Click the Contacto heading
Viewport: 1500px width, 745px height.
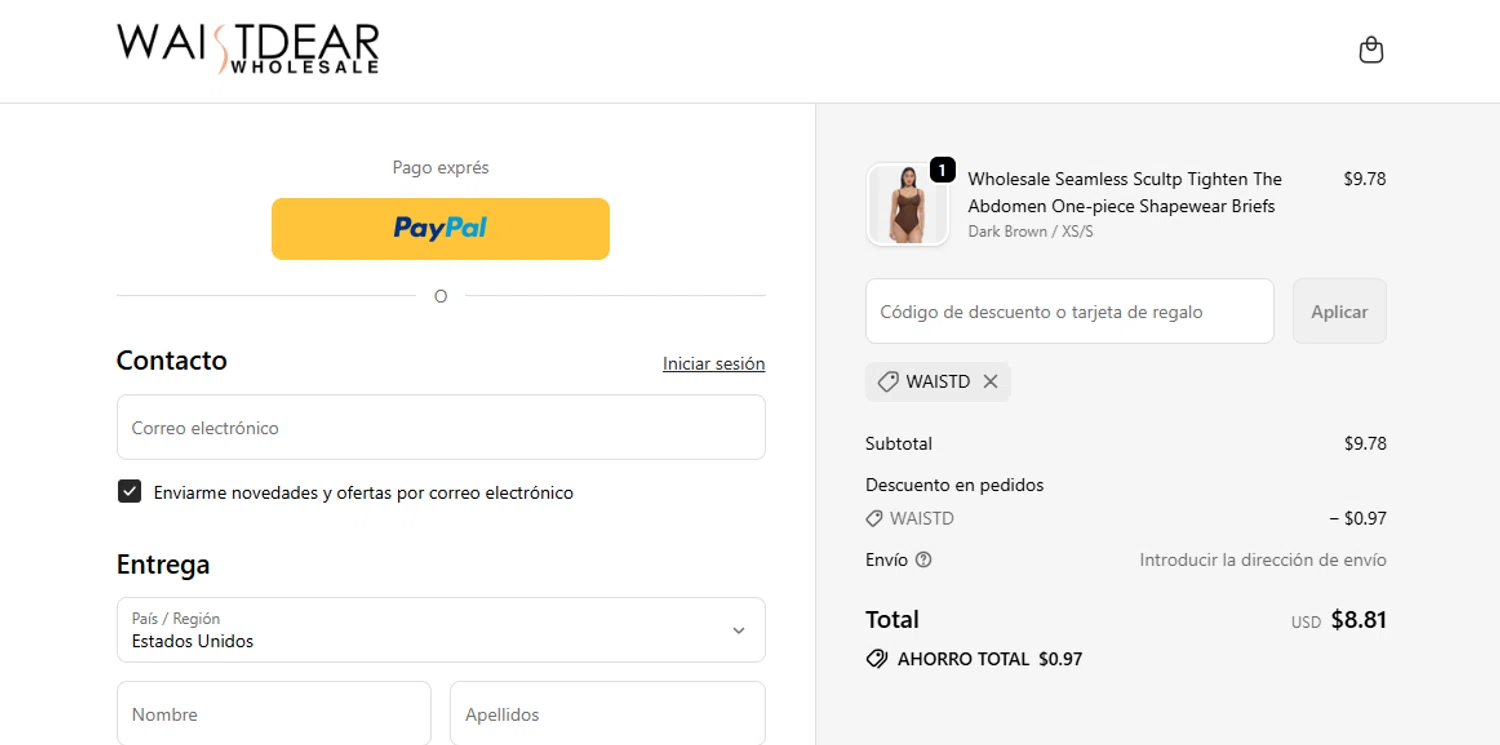click(x=172, y=360)
